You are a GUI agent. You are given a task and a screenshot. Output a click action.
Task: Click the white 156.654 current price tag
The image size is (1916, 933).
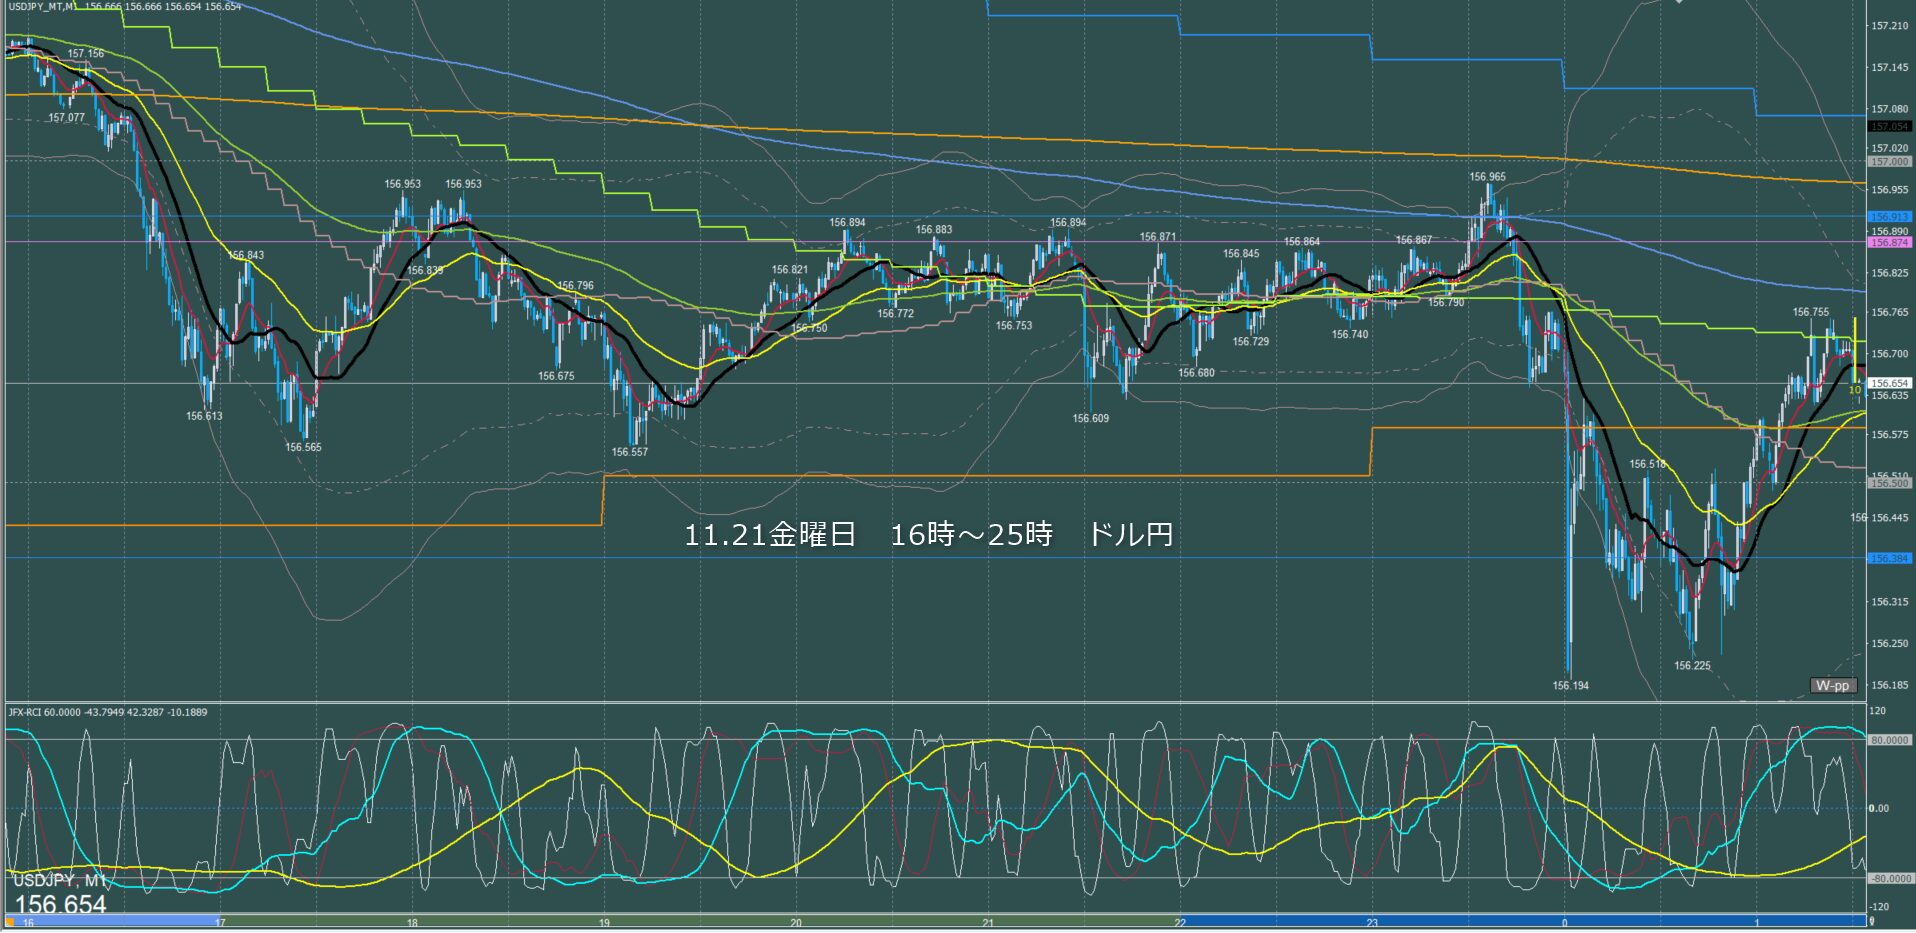tap(1889, 383)
